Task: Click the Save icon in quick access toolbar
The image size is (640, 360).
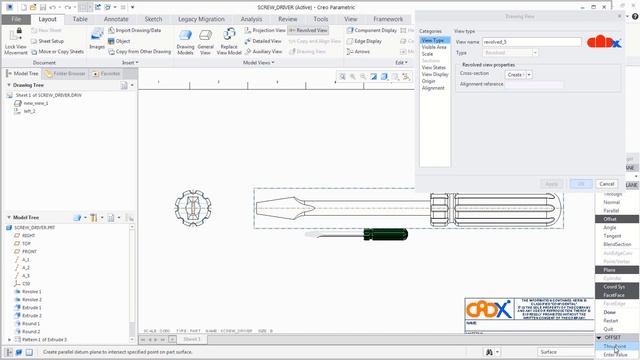Action: tap(42, 7)
